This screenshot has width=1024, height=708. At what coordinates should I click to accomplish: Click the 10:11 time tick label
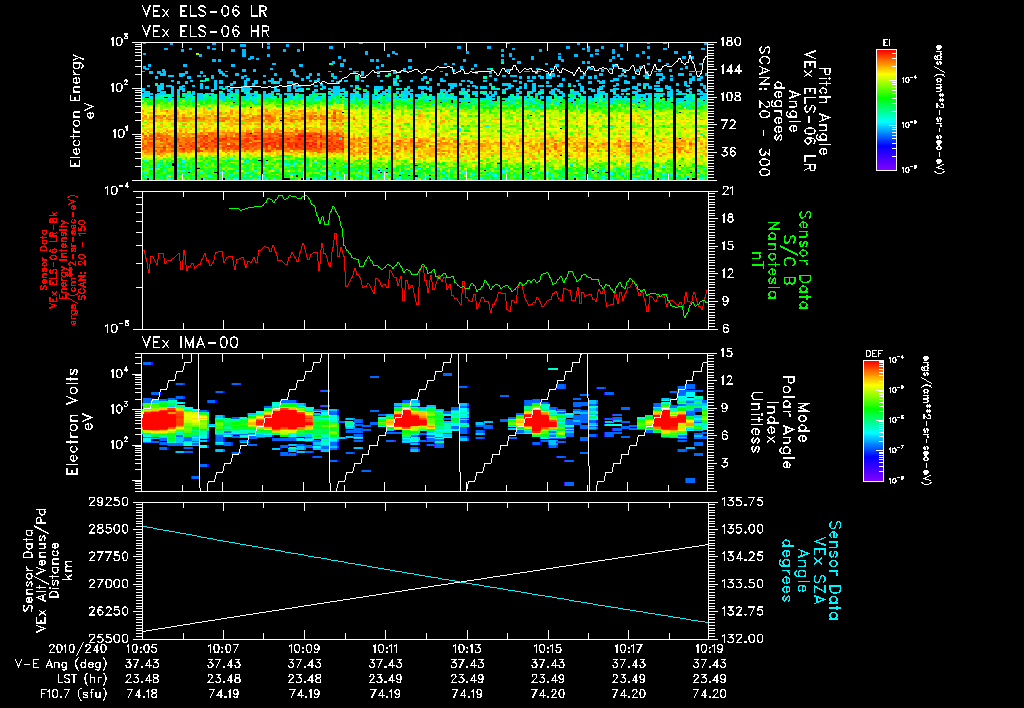pyautogui.click(x=385, y=649)
